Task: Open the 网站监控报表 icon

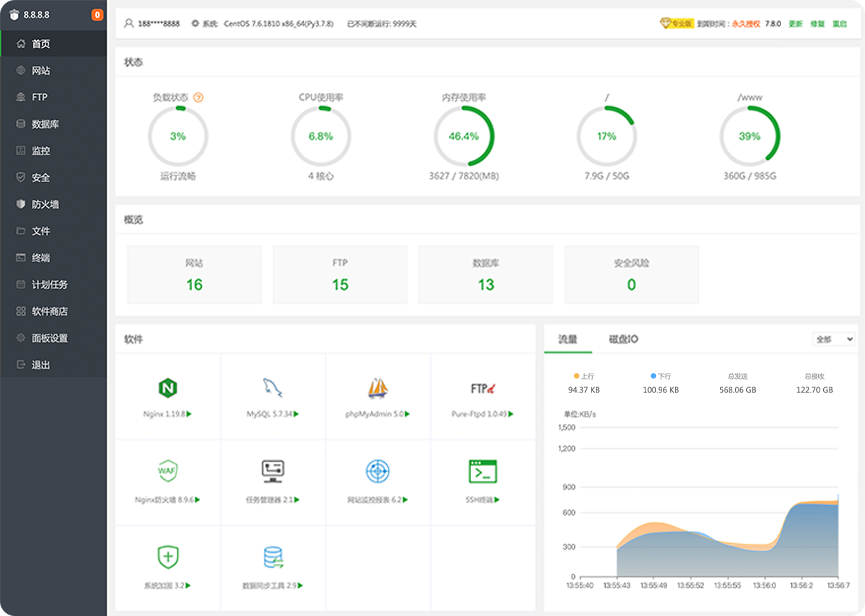Action: [377, 471]
